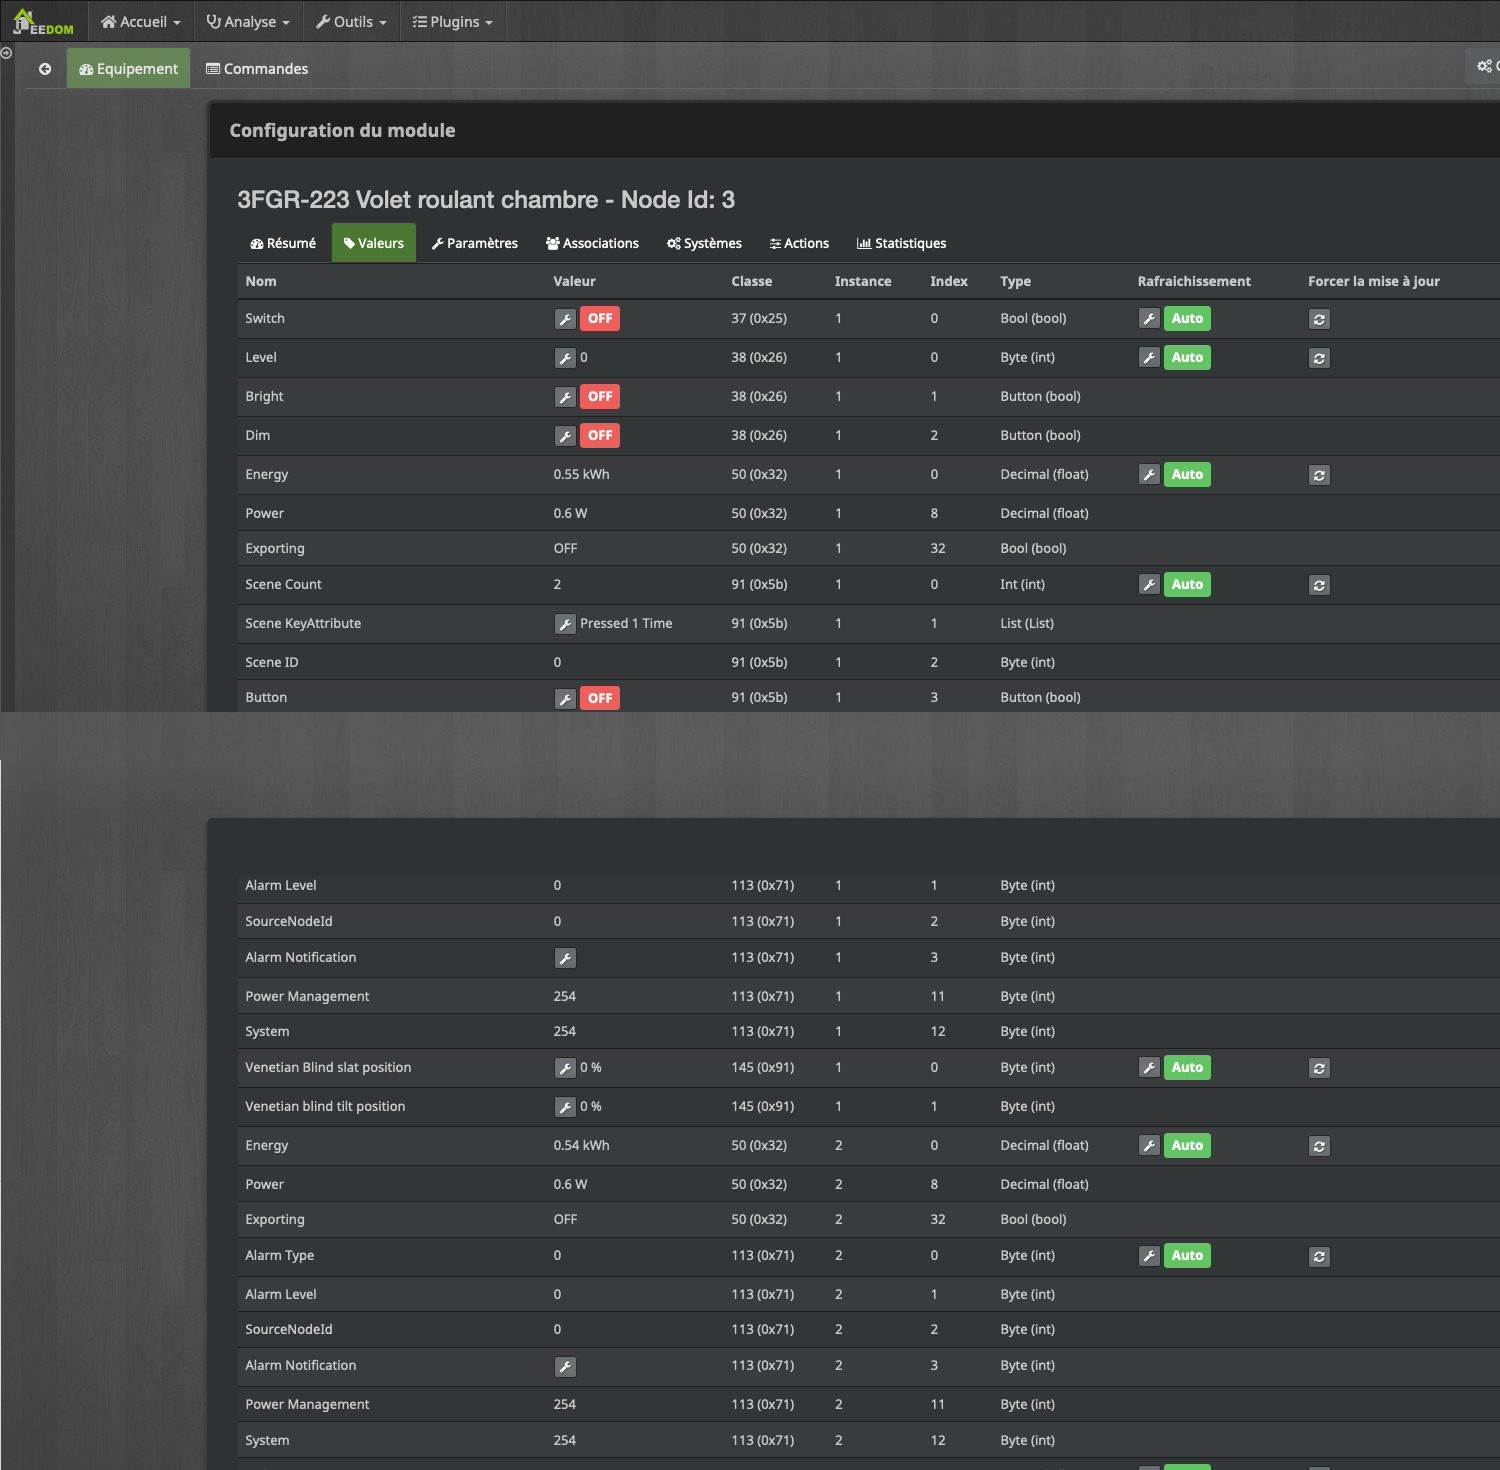Click refresh-settings wrench for first Energy row
Viewport: 1500px width, 1470px height.
click(1150, 475)
